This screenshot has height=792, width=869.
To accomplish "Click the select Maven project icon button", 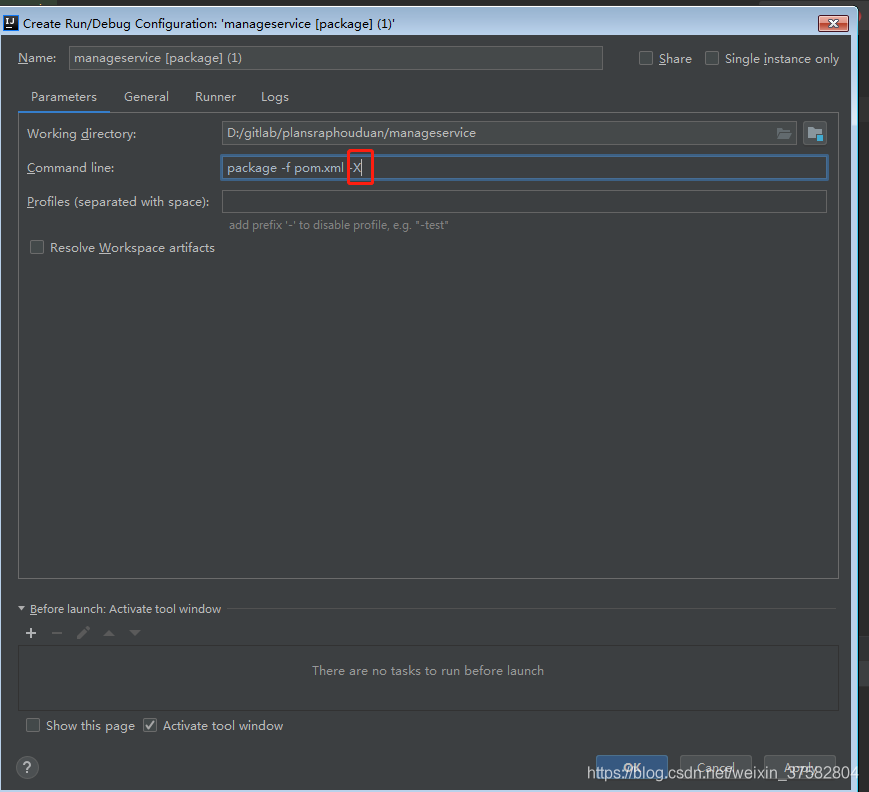I will tap(815, 134).
